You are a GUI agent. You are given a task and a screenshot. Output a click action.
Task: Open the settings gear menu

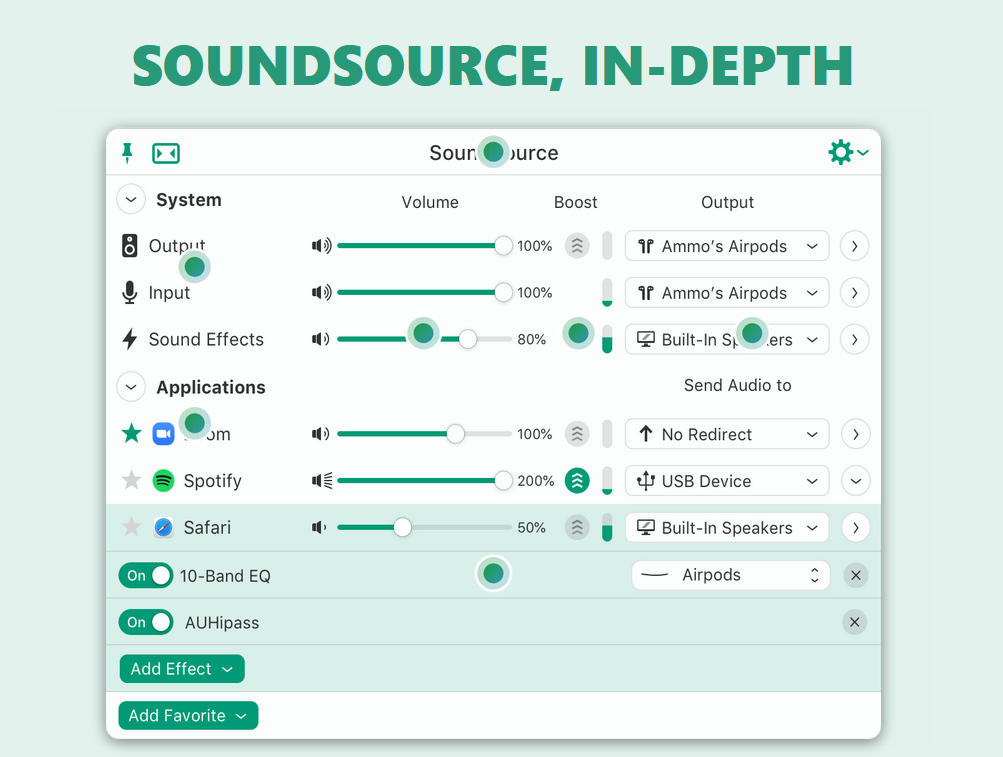tap(848, 152)
